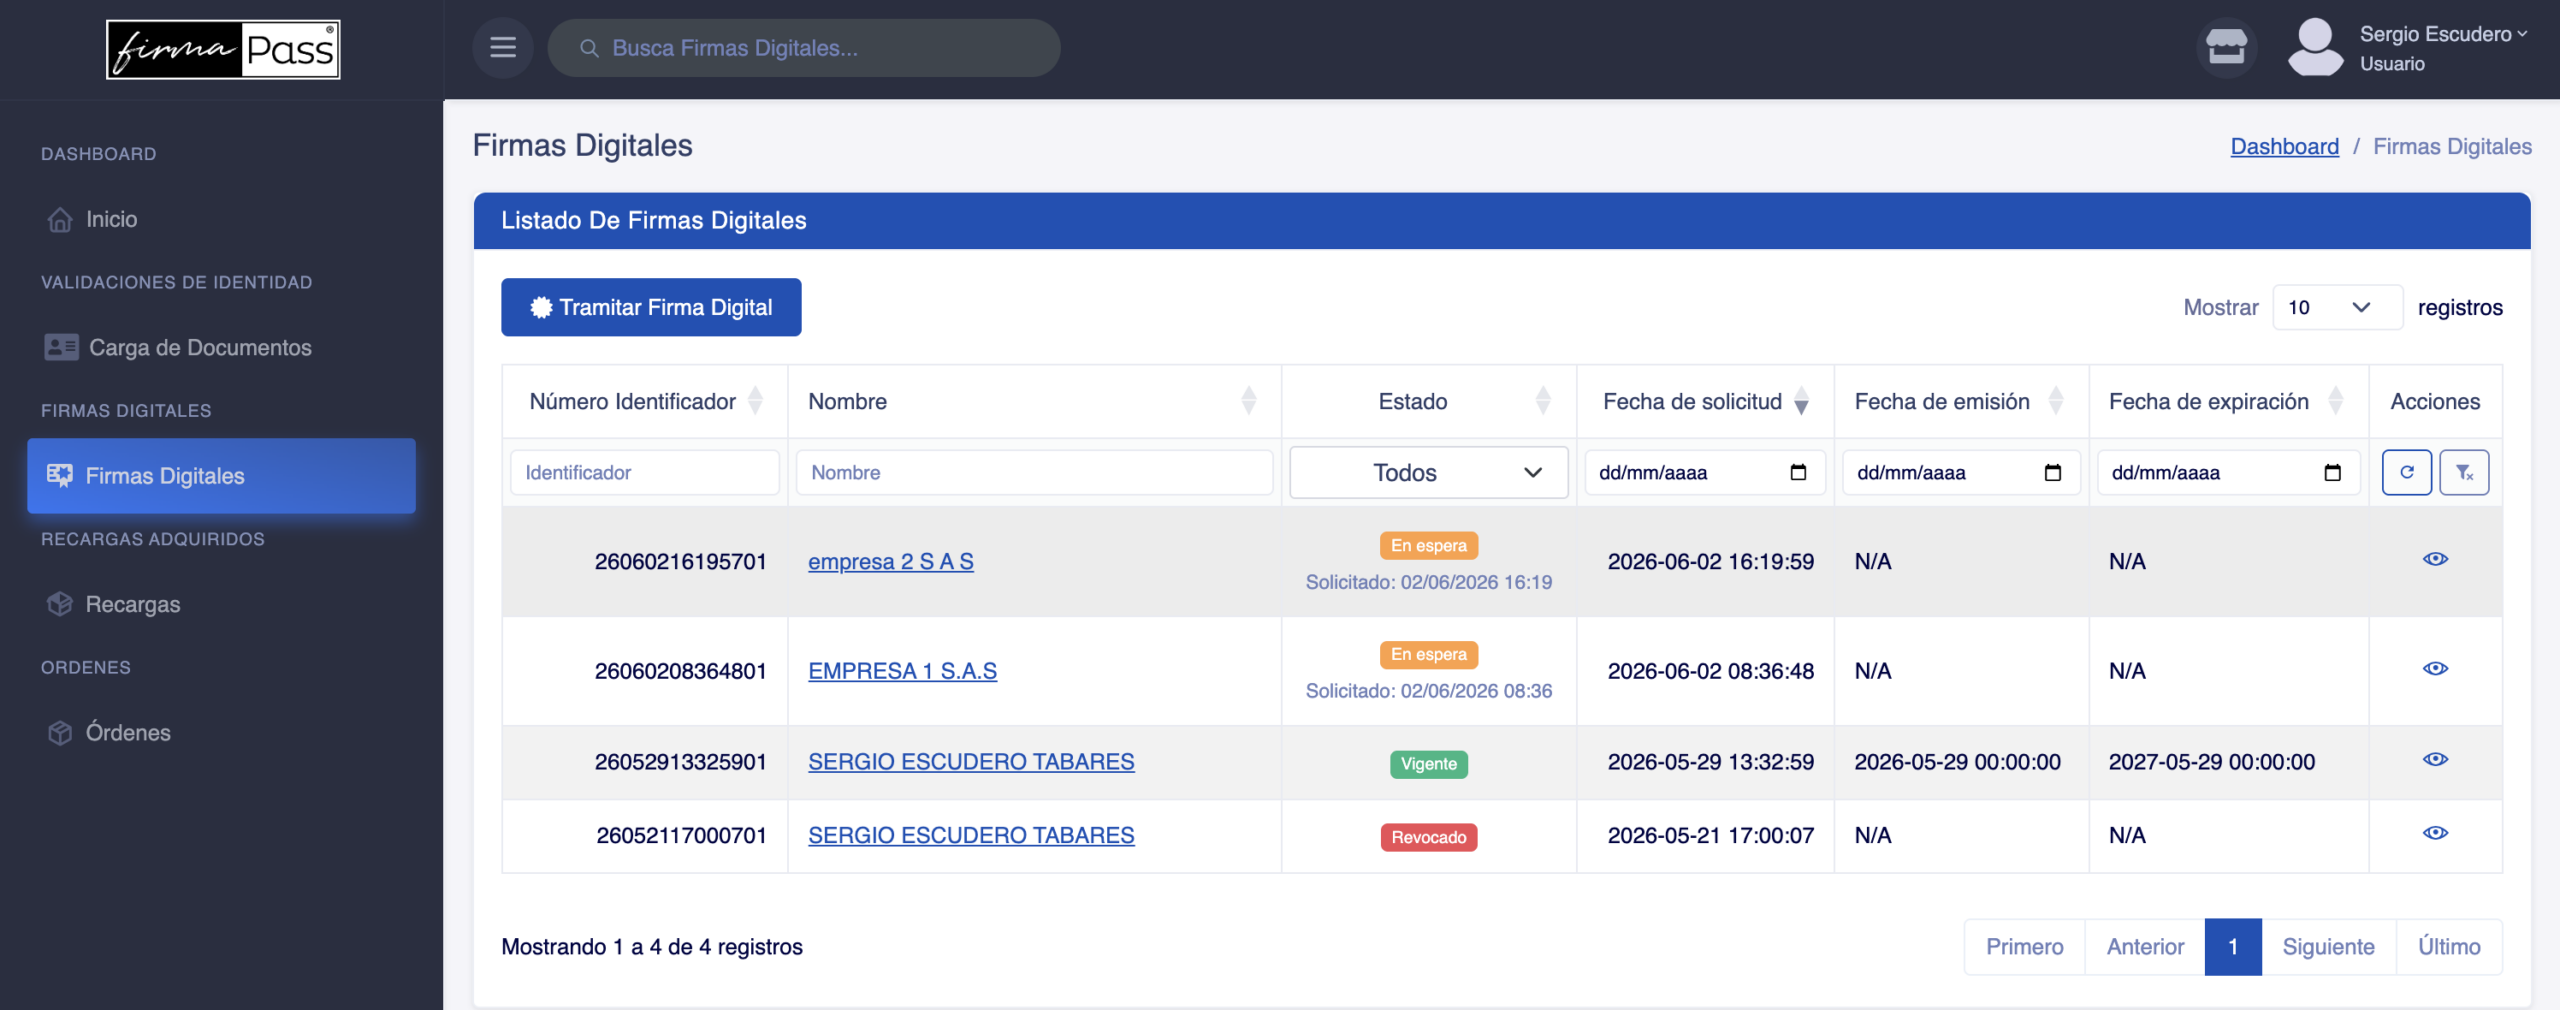This screenshot has width=2560, height=1010.
Task: Sort by Fecha de emisión arrows
Action: [2056, 401]
